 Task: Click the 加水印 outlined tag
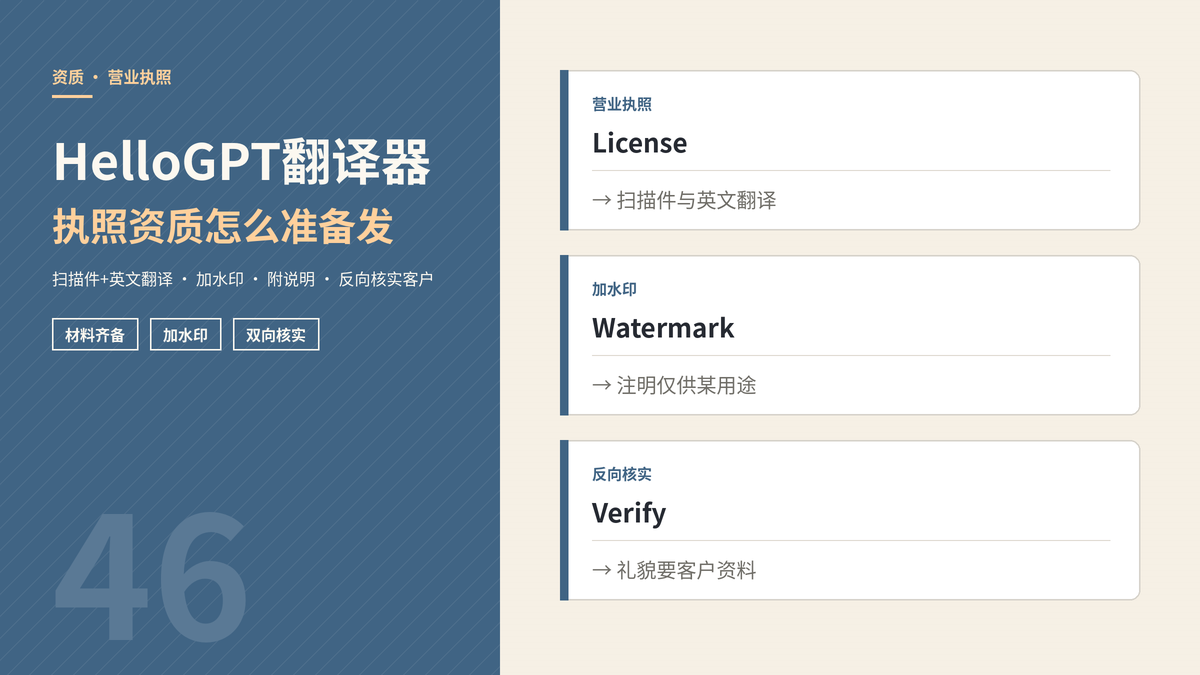click(185, 335)
